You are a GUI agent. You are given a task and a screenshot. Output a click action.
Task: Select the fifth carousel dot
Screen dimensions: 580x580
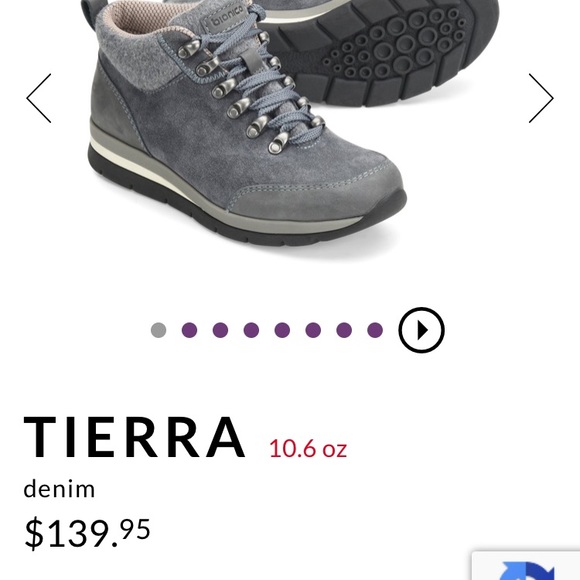[282, 330]
